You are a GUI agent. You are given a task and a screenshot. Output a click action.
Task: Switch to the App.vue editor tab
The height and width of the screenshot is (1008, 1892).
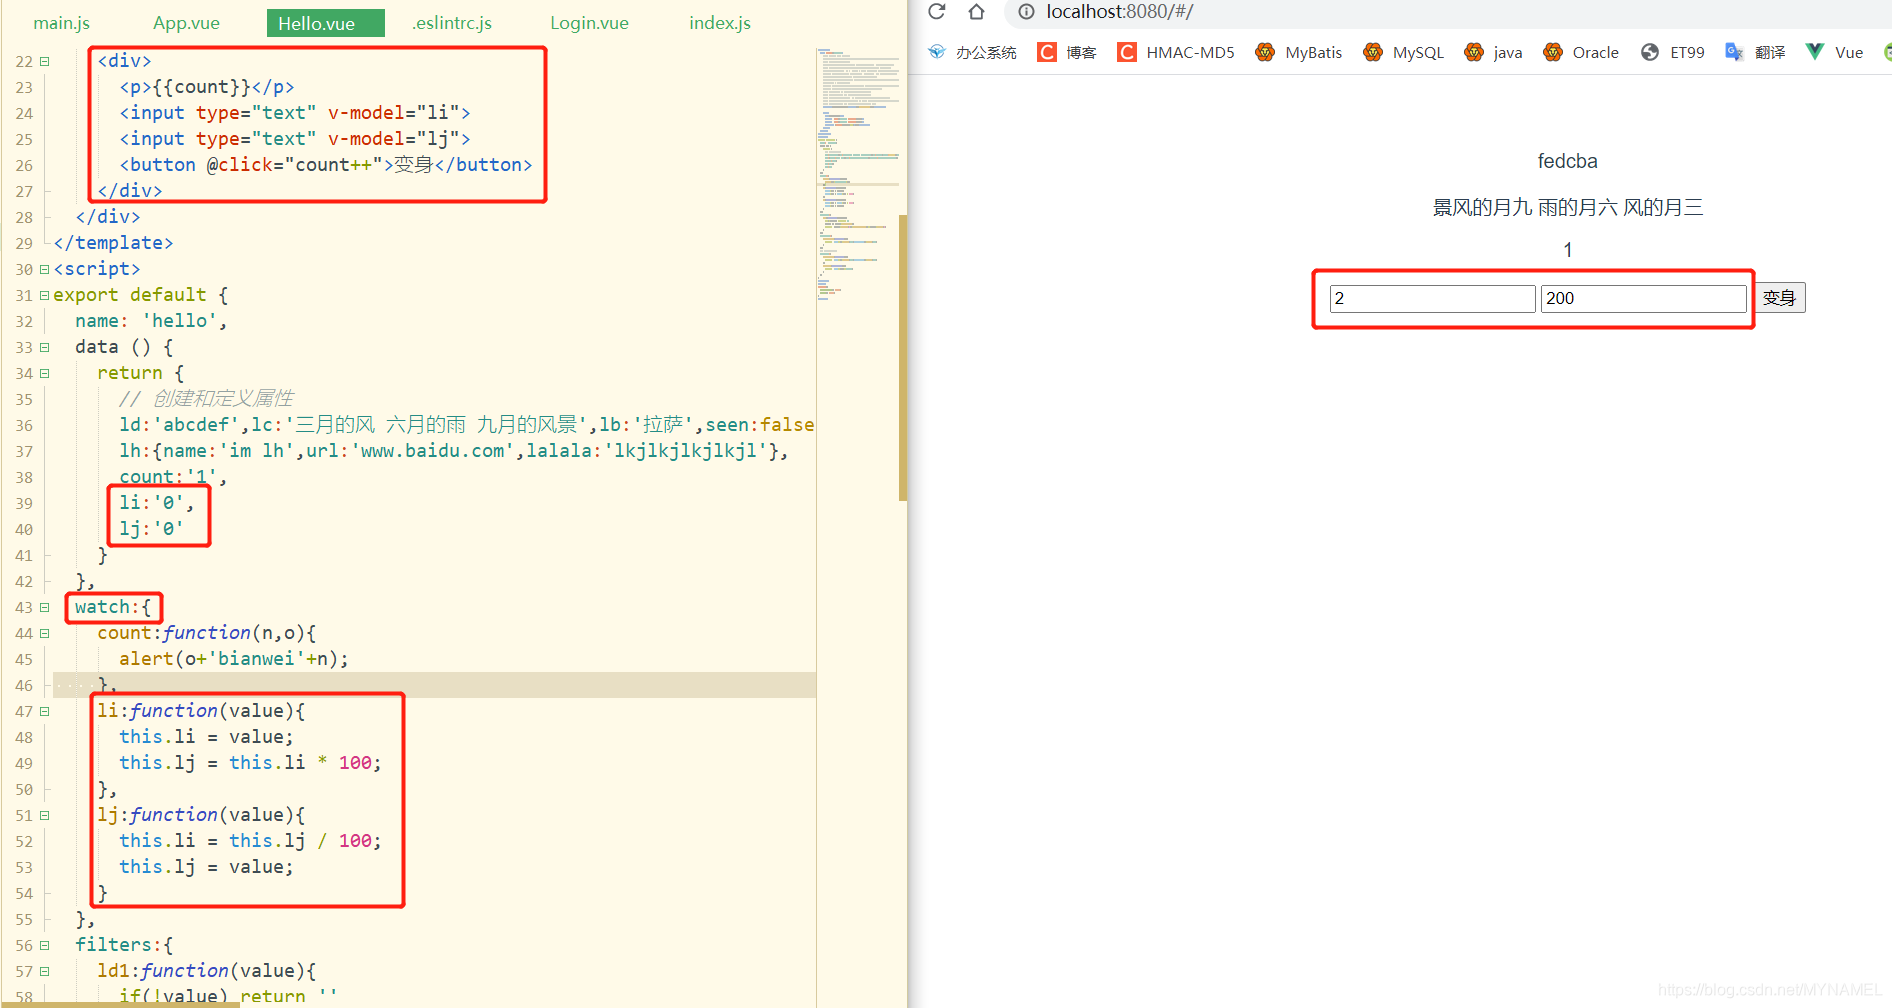coord(186,23)
